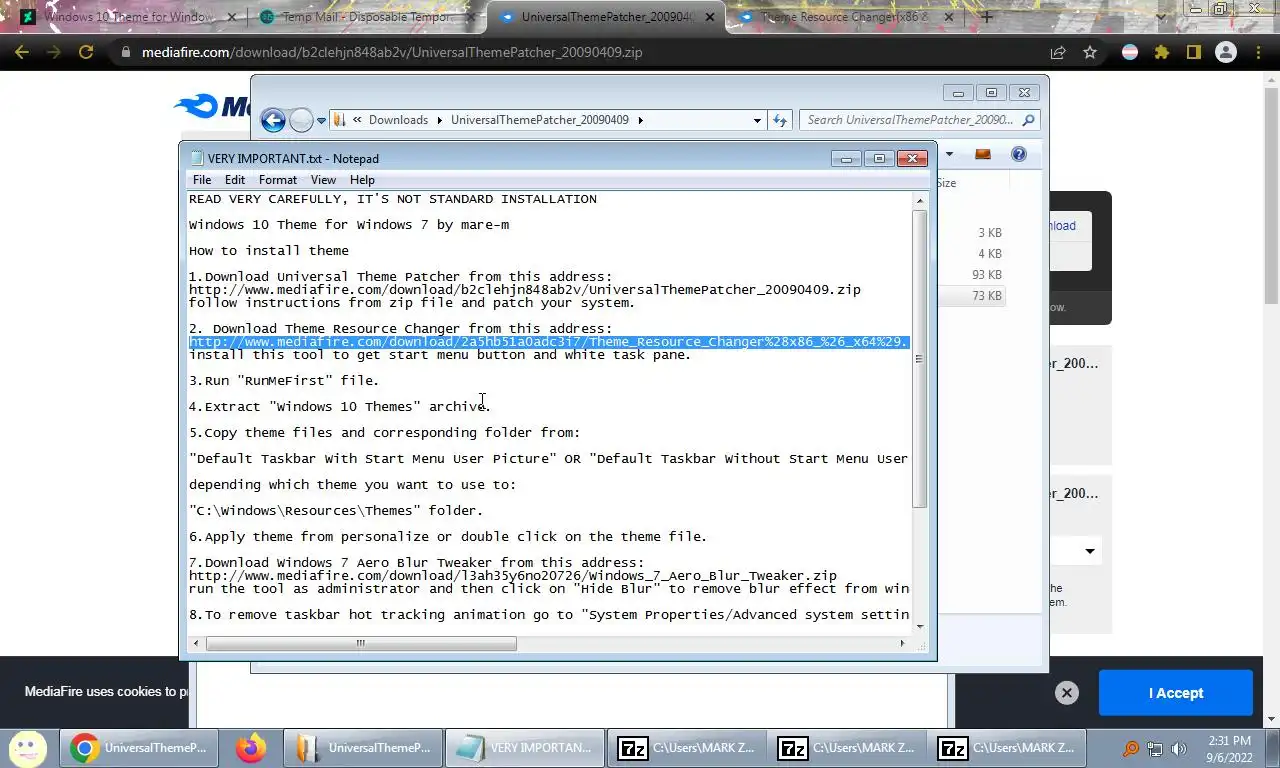Open the Edit menu in Notepad
This screenshot has height=768, width=1280.
click(x=235, y=180)
